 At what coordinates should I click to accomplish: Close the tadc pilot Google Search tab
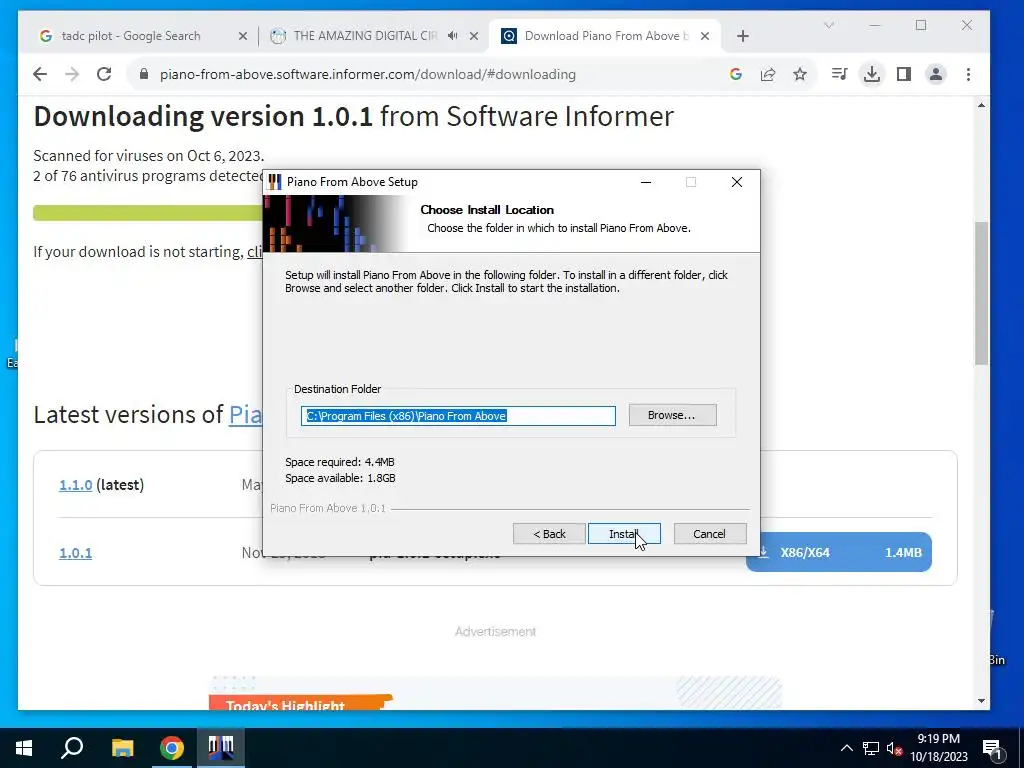tap(243, 36)
